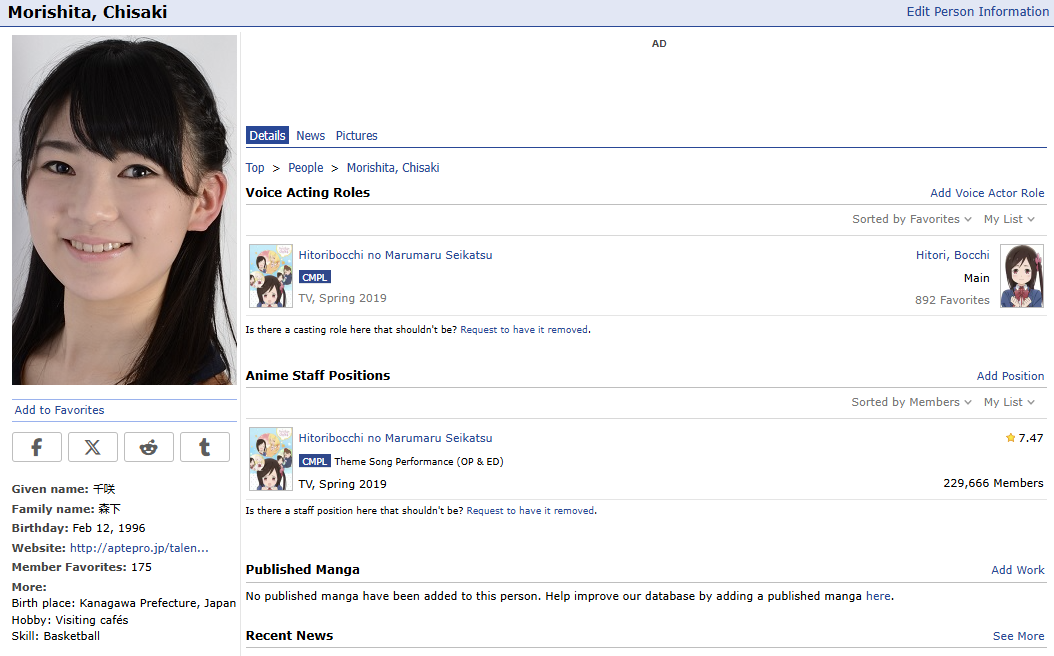Click Add Voice Actor Role link
1054x656 pixels.
pos(987,193)
